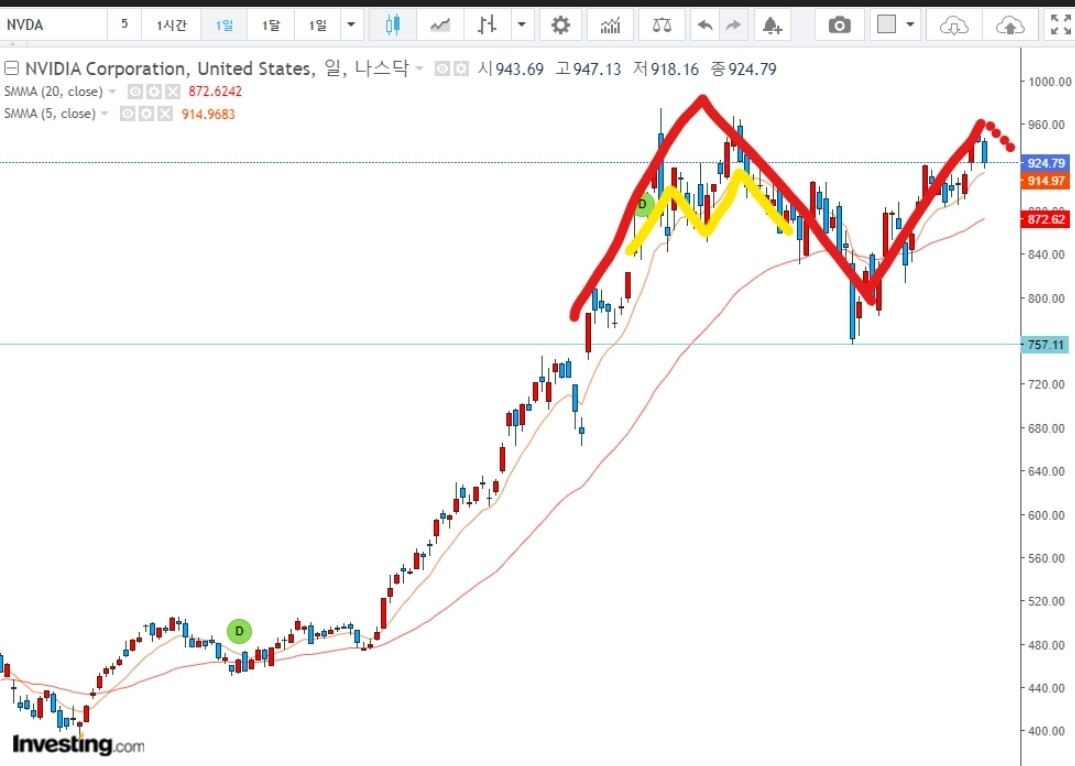This screenshot has height=766, width=1075.
Task: Expand arrow next to SMMA (20, close)
Action: [112, 91]
